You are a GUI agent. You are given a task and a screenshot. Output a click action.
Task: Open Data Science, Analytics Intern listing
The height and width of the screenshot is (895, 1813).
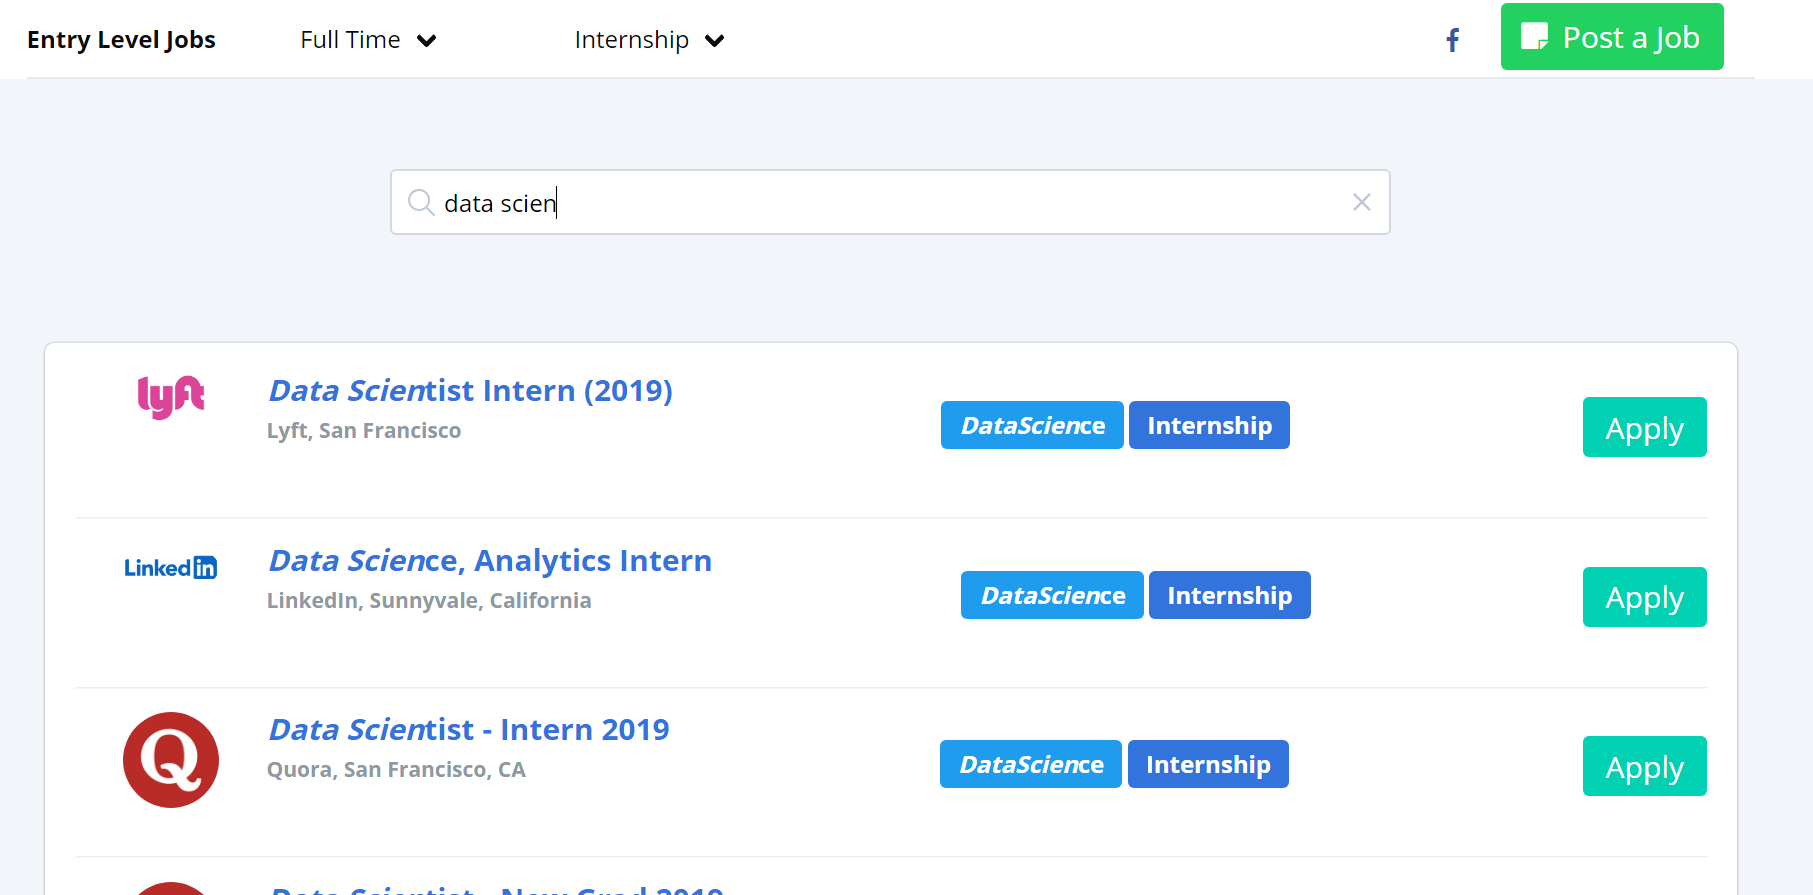click(490, 560)
